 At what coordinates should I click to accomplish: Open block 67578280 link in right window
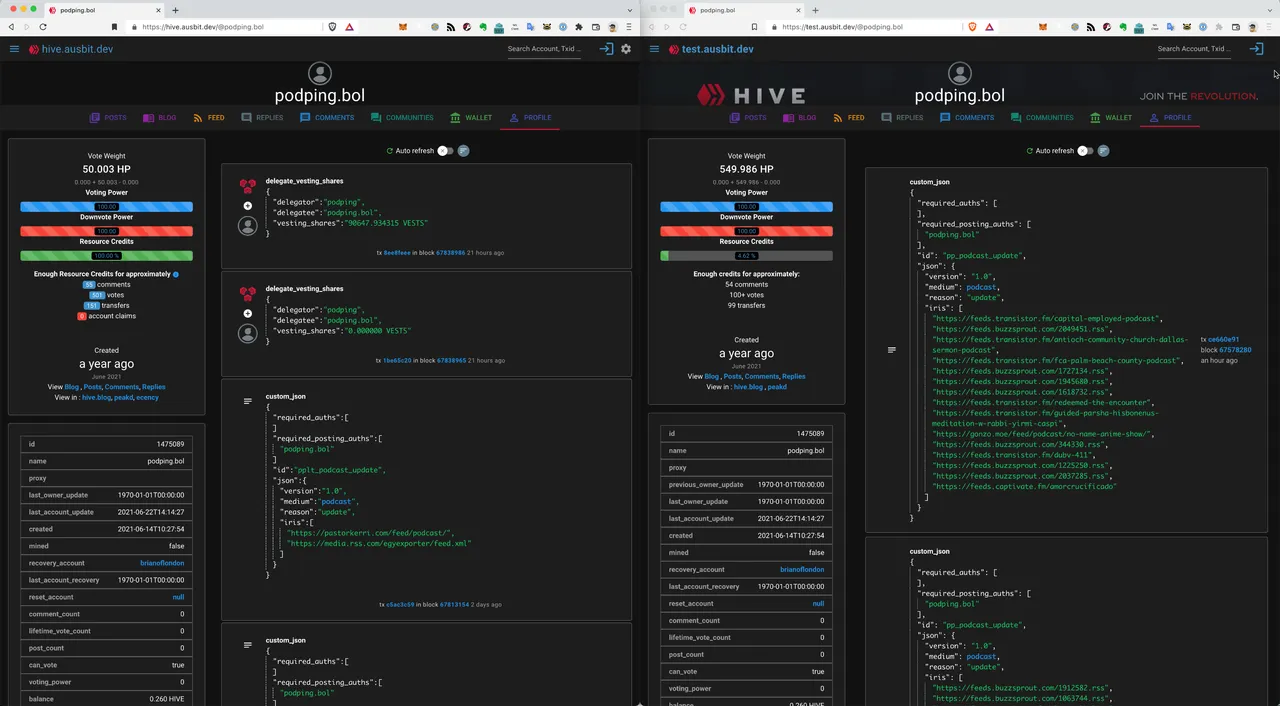tap(1235, 350)
